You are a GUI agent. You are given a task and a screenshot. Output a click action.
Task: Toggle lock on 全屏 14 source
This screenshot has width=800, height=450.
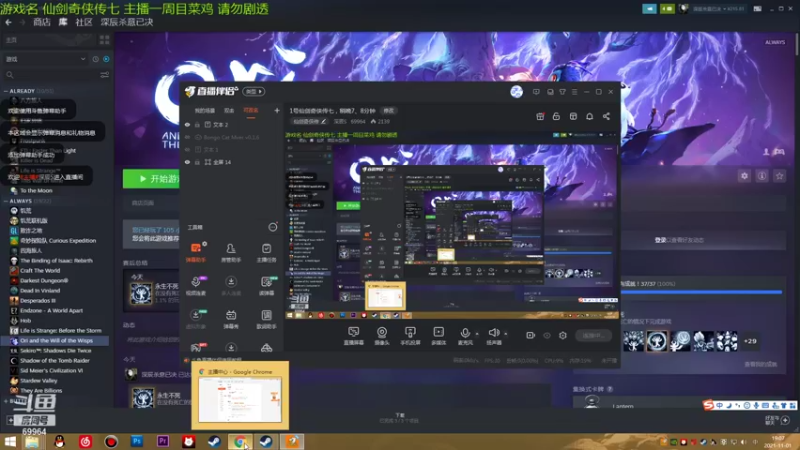coord(197,162)
